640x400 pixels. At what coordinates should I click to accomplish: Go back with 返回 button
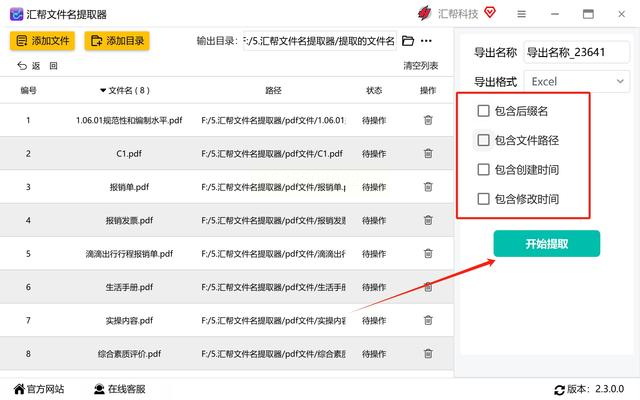(x=37, y=66)
